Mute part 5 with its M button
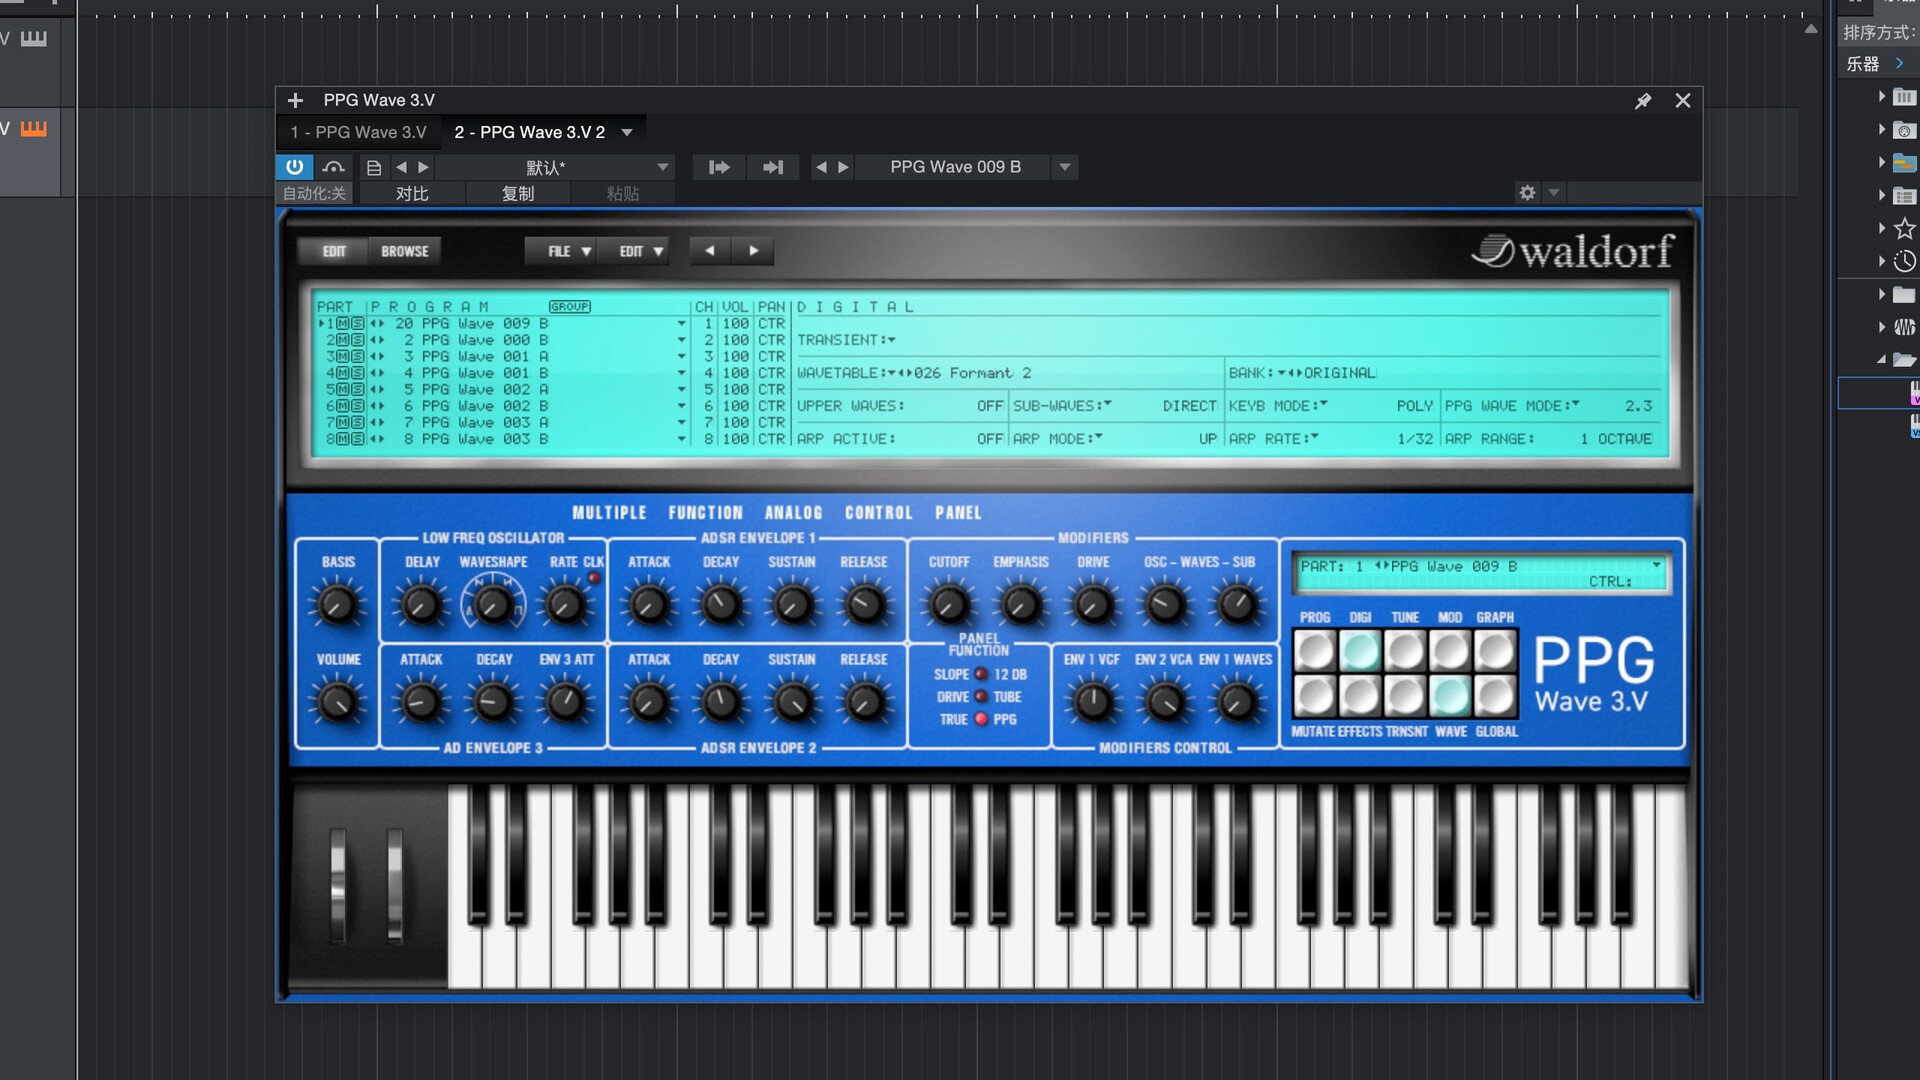The image size is (1920, 1080). (x=342, y=390)
